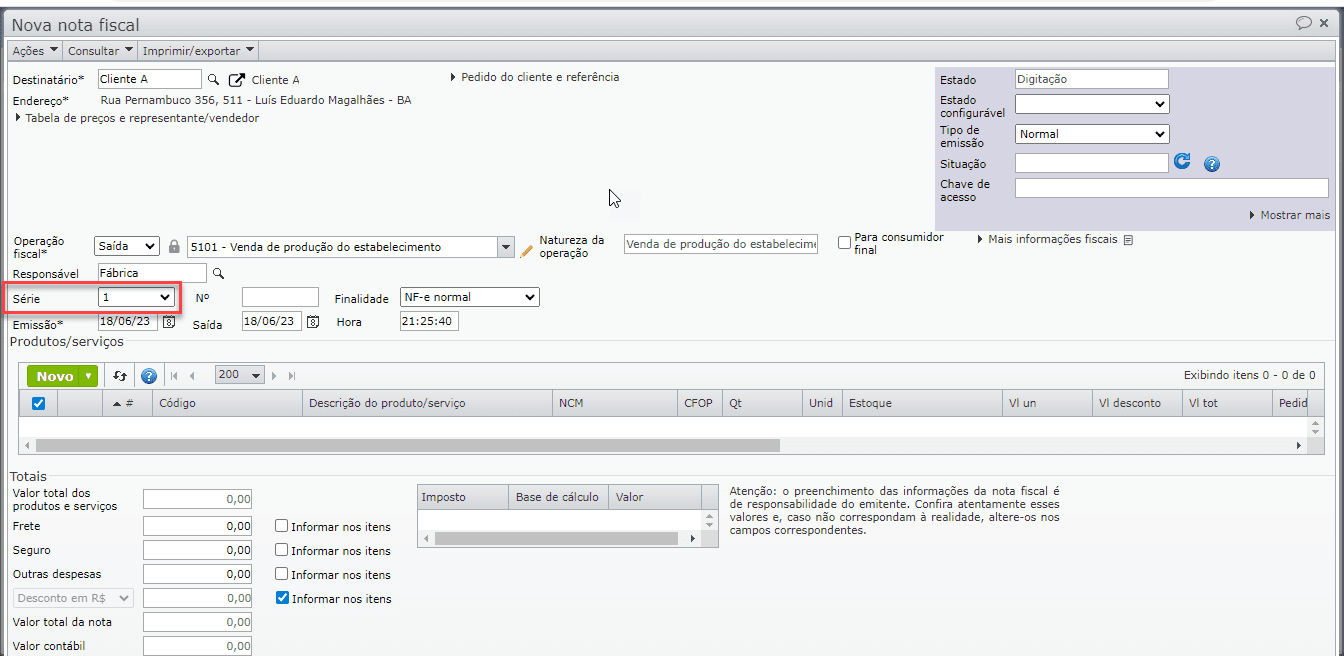Go to previous page of product items
This screenshot has width=1344, height=656.
click(192, 376)
